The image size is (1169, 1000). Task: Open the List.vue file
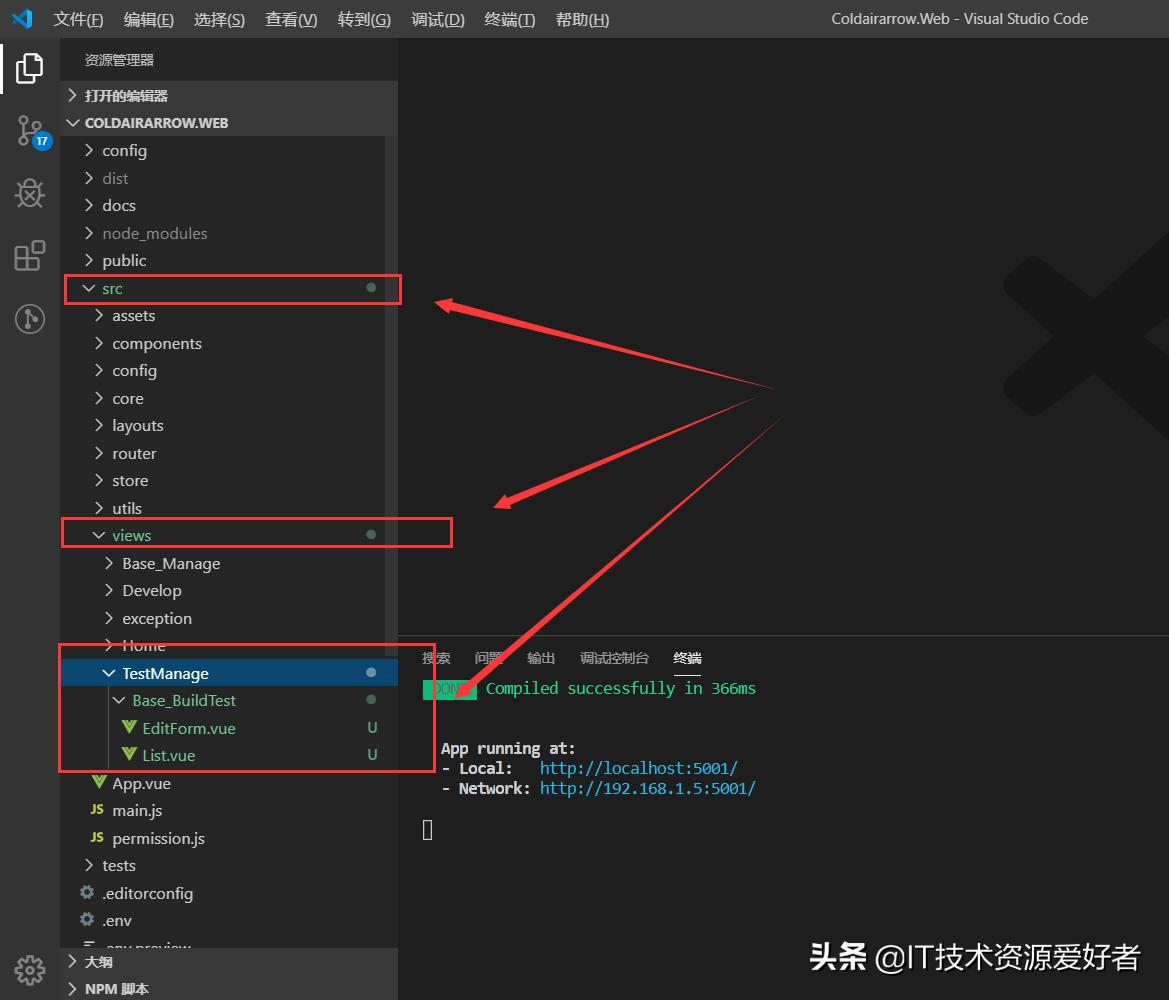tap(171, 754)
